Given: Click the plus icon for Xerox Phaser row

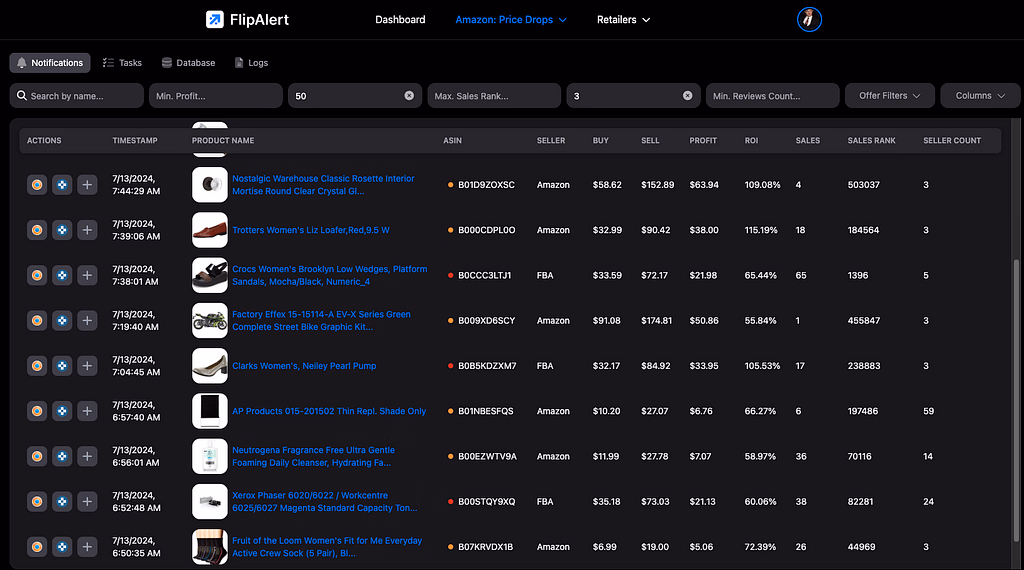Looking at the screenshot, I should (87, 501).
